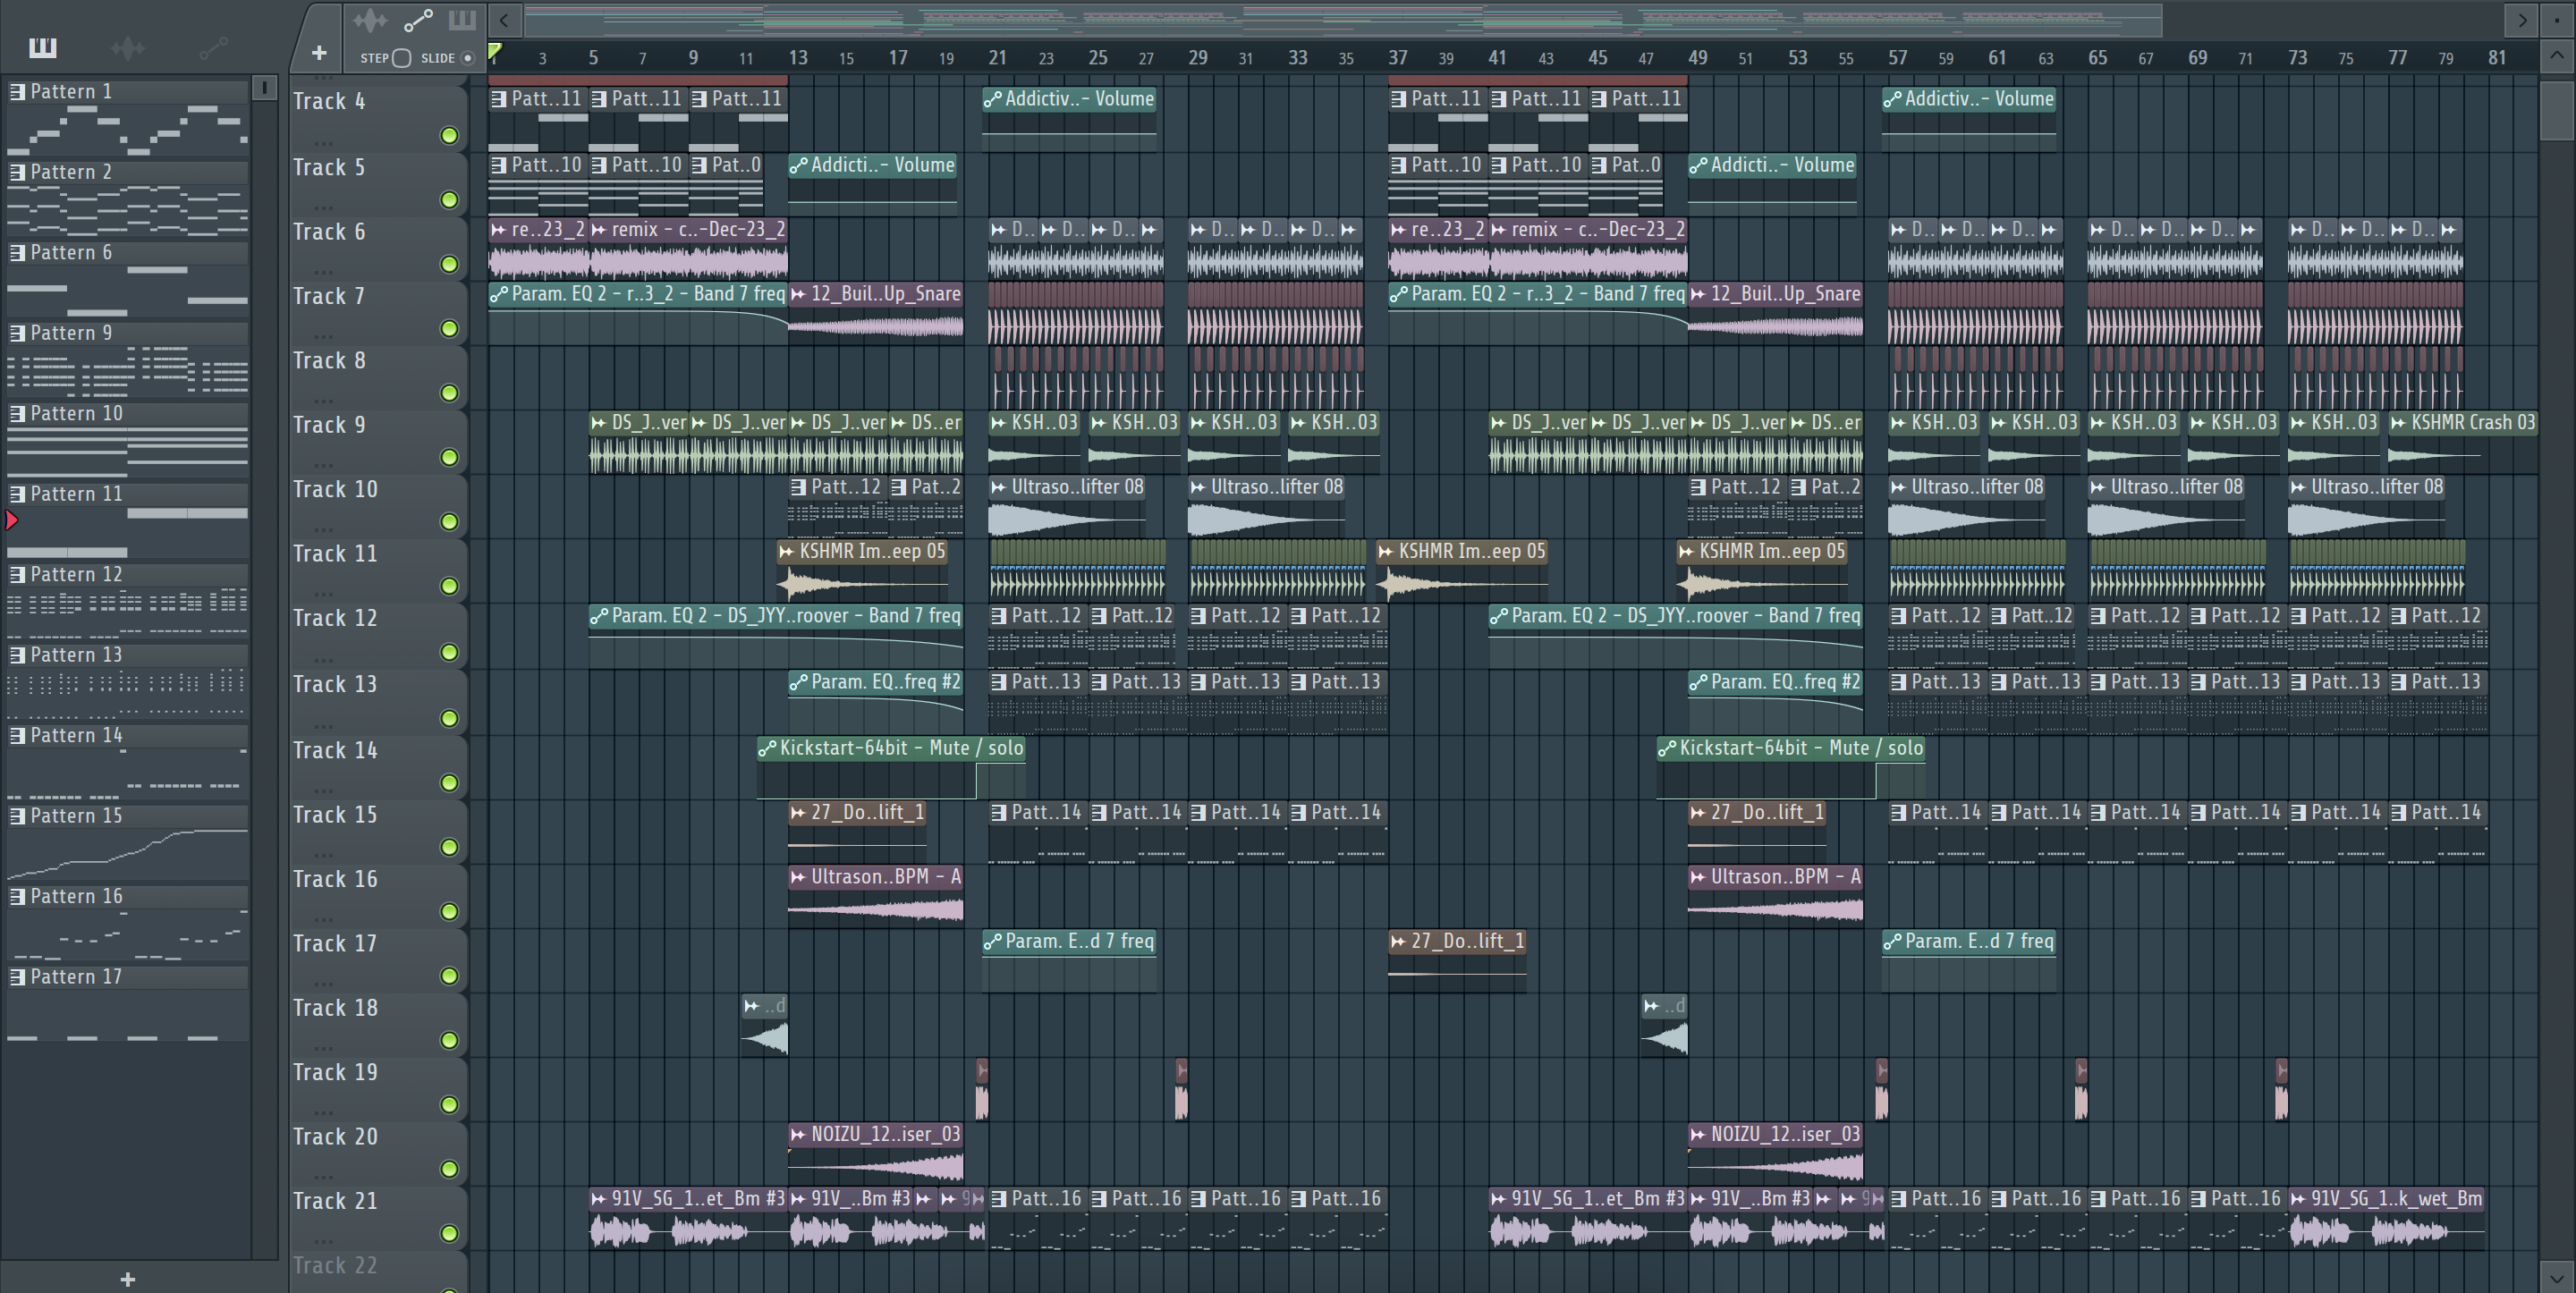This screenshot has width=2576, height=1293.
Task: Click the Param. EQ..freq #2 clip icon on Track 13
Action: point(798,682)
